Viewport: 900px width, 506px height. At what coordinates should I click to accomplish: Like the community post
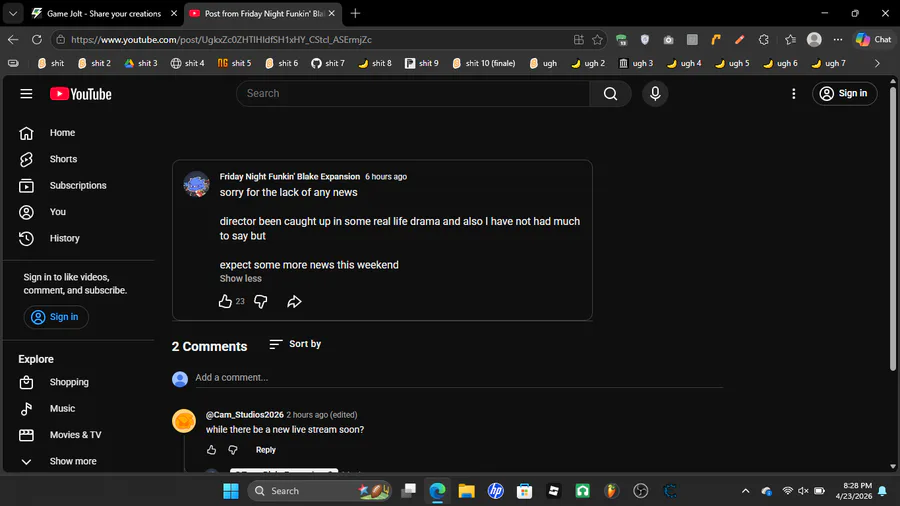(x=225, y=301)
